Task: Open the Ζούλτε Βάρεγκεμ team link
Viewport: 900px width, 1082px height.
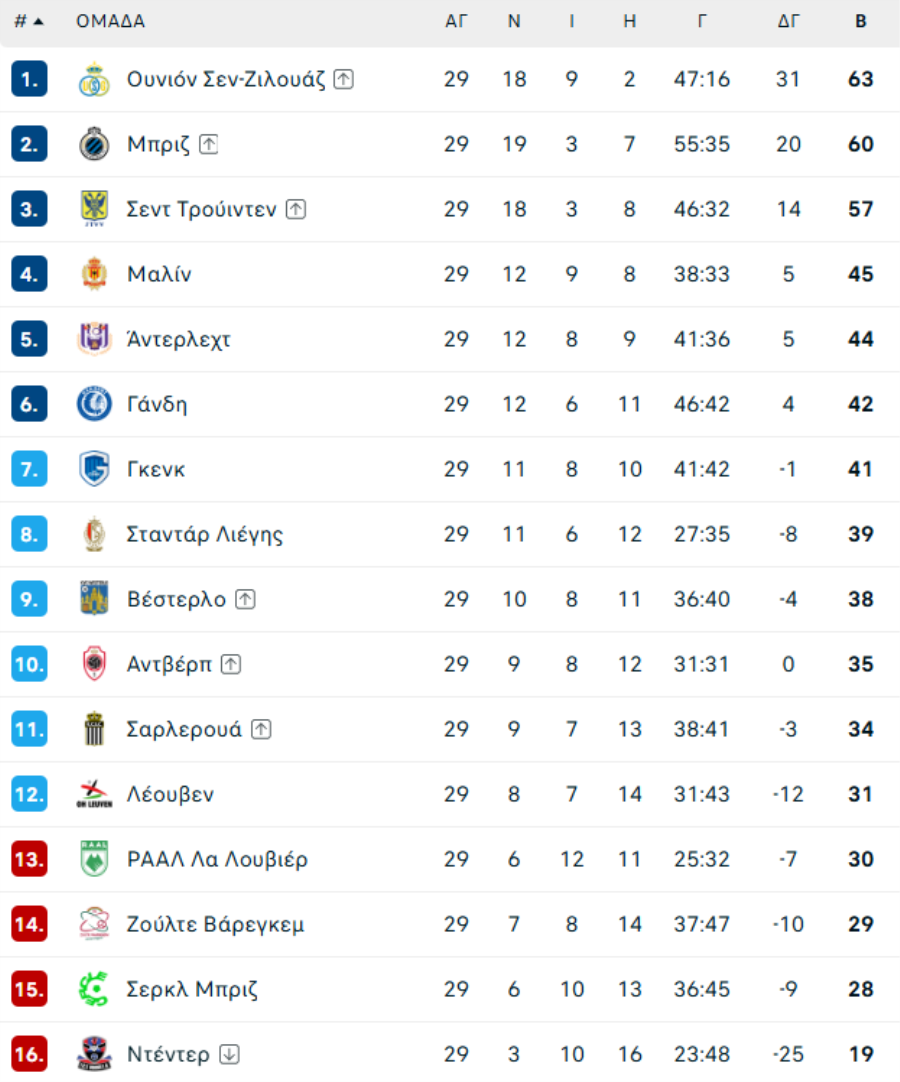Action: pos(215,924)
